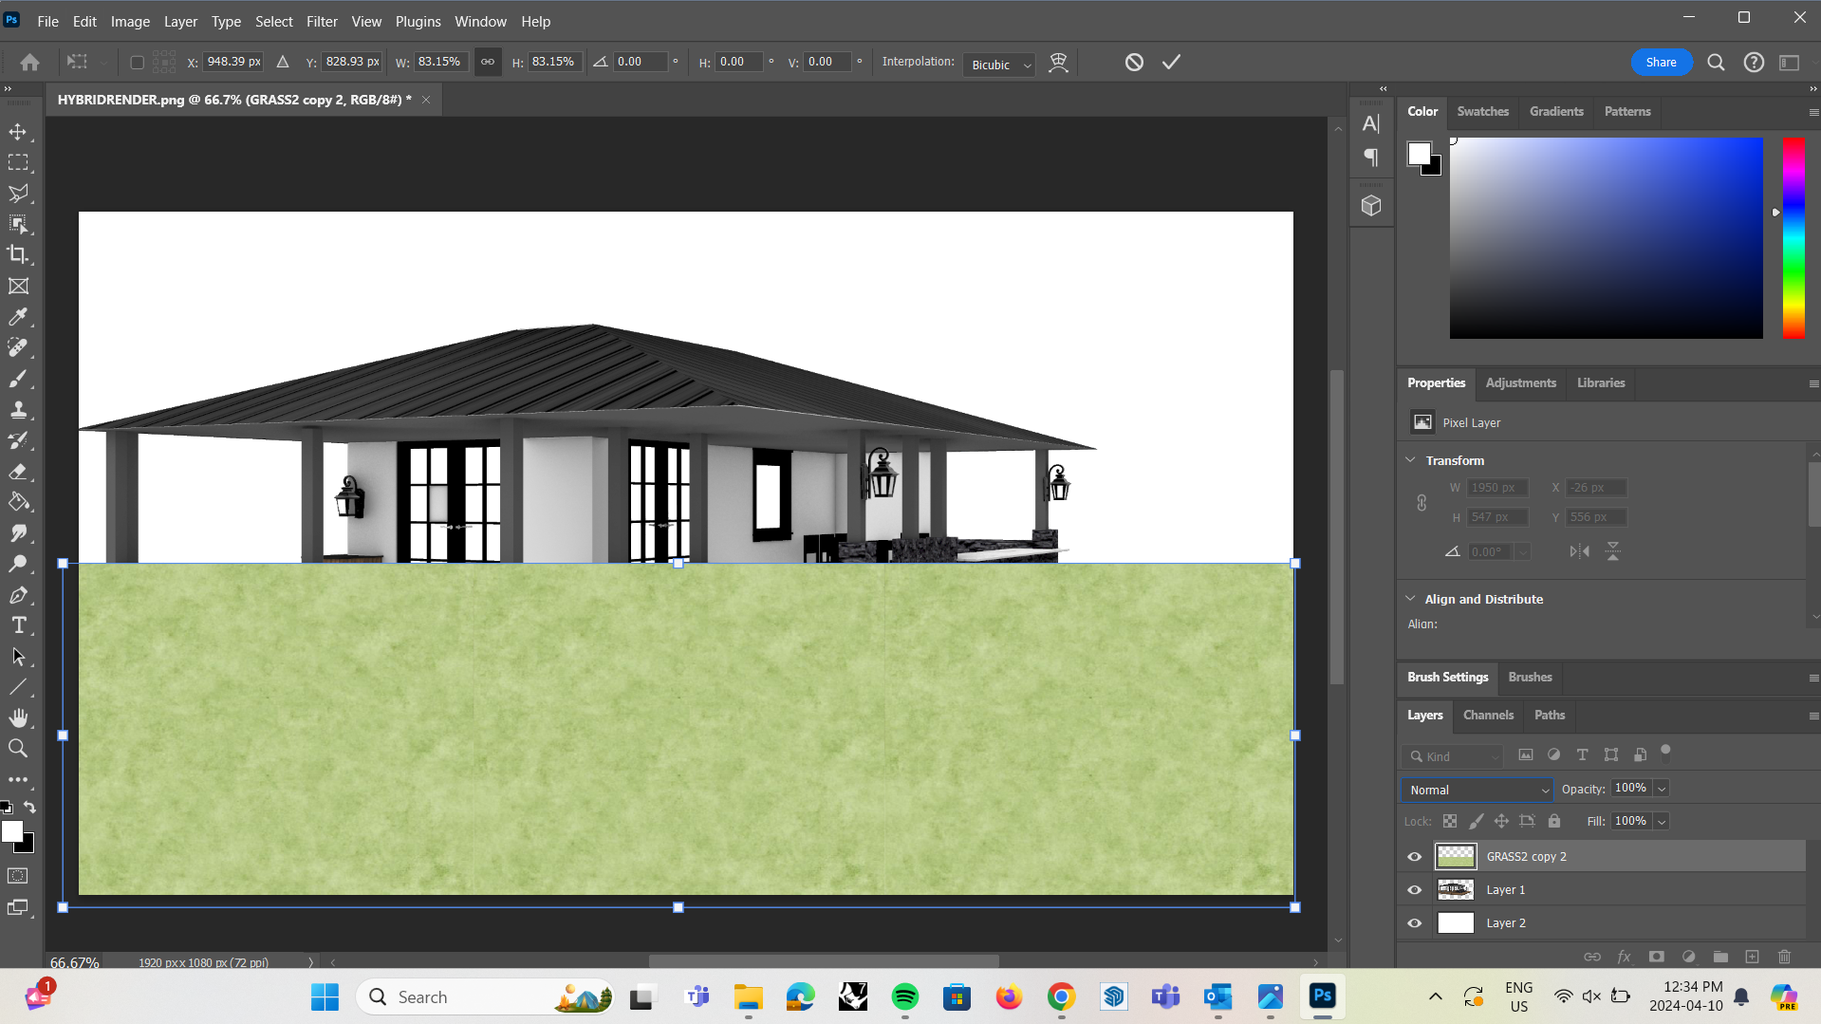The image size is (1821, 1024).
Task: Choose the Clone Stamp tool
Action: (19, 409)
